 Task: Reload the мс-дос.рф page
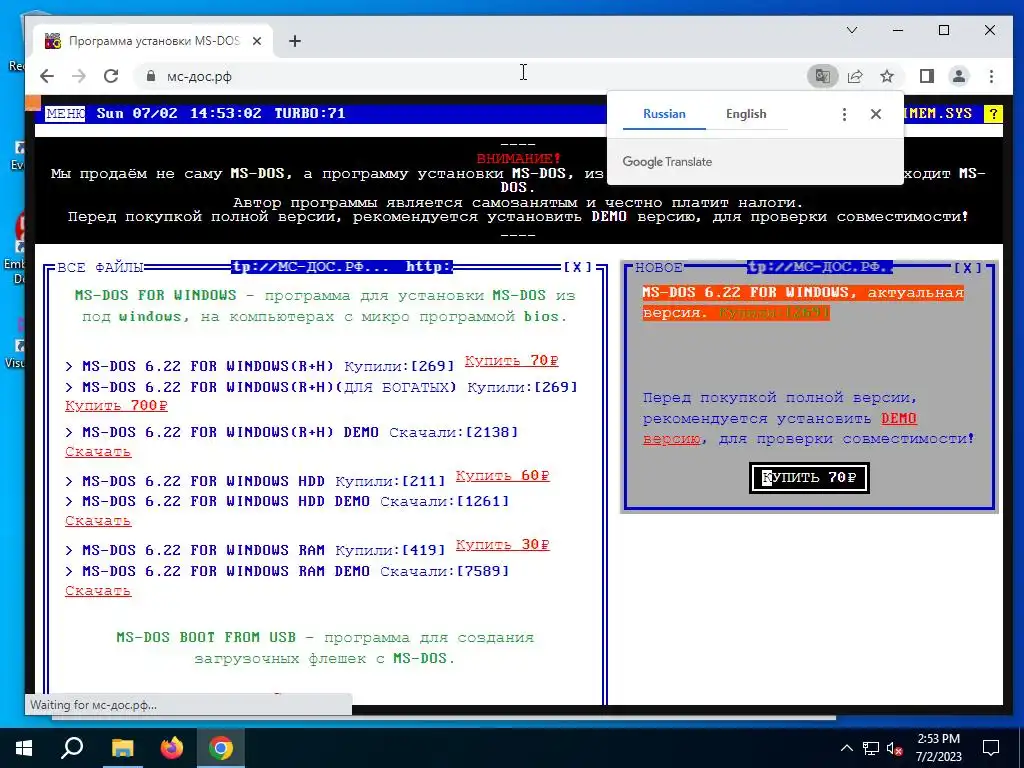tap(111, 76)
